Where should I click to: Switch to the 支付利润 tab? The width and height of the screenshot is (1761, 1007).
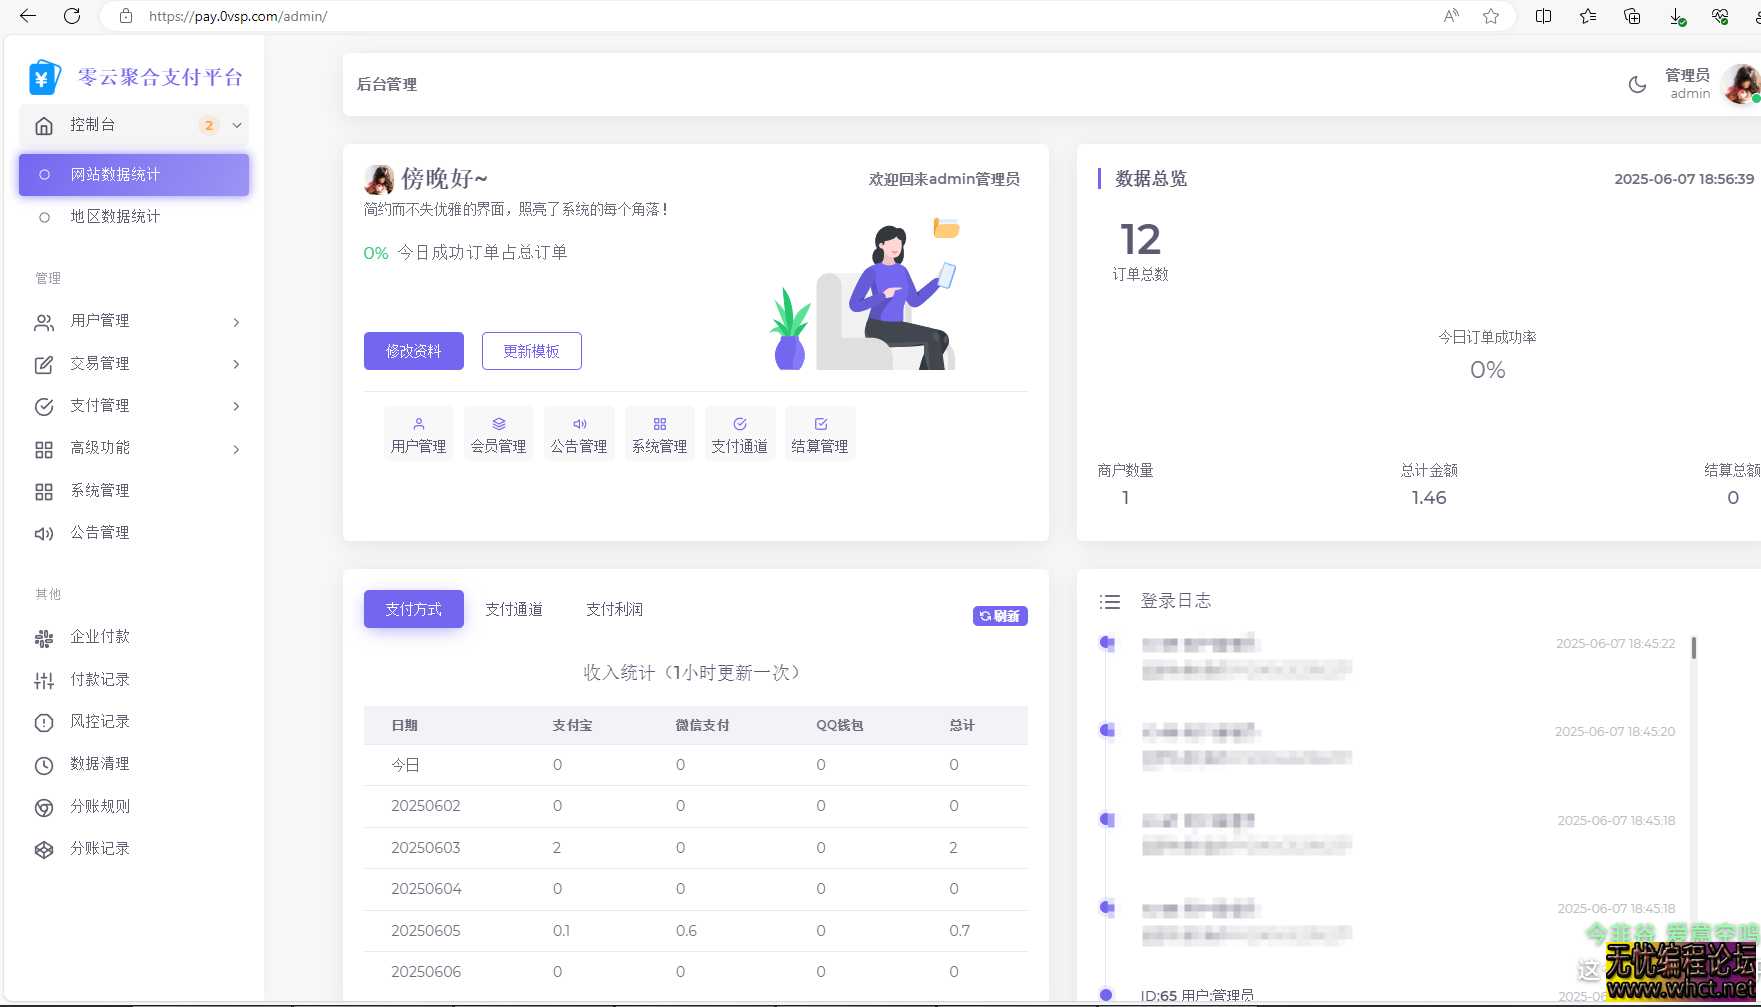[x=614, y=608]
